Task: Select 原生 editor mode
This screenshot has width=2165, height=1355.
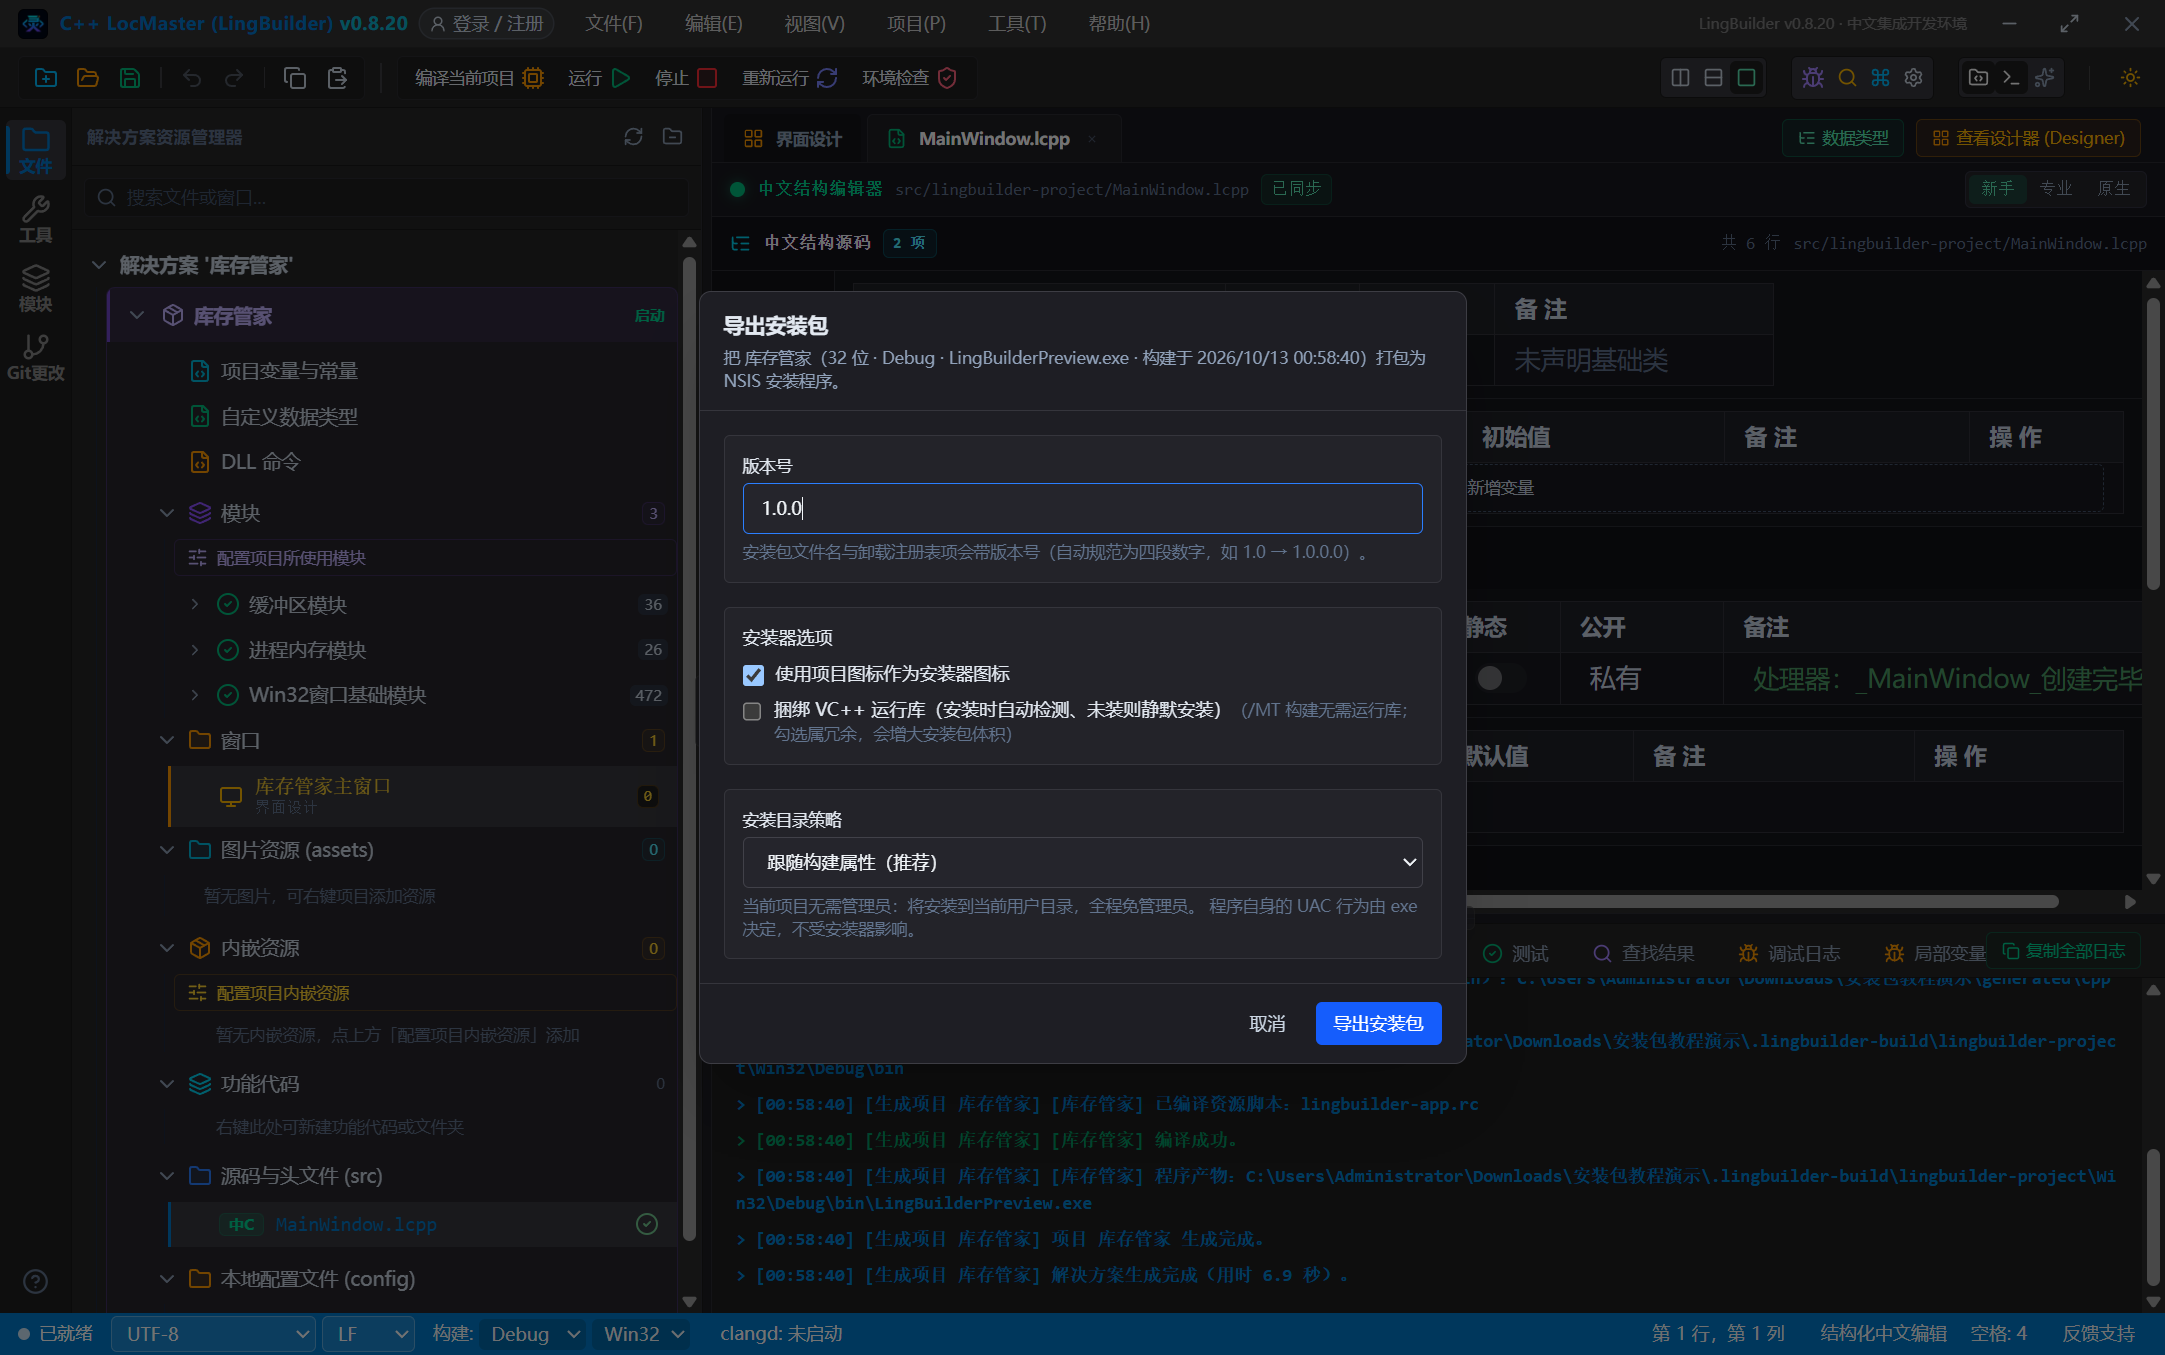Action: pos(2113,188)
